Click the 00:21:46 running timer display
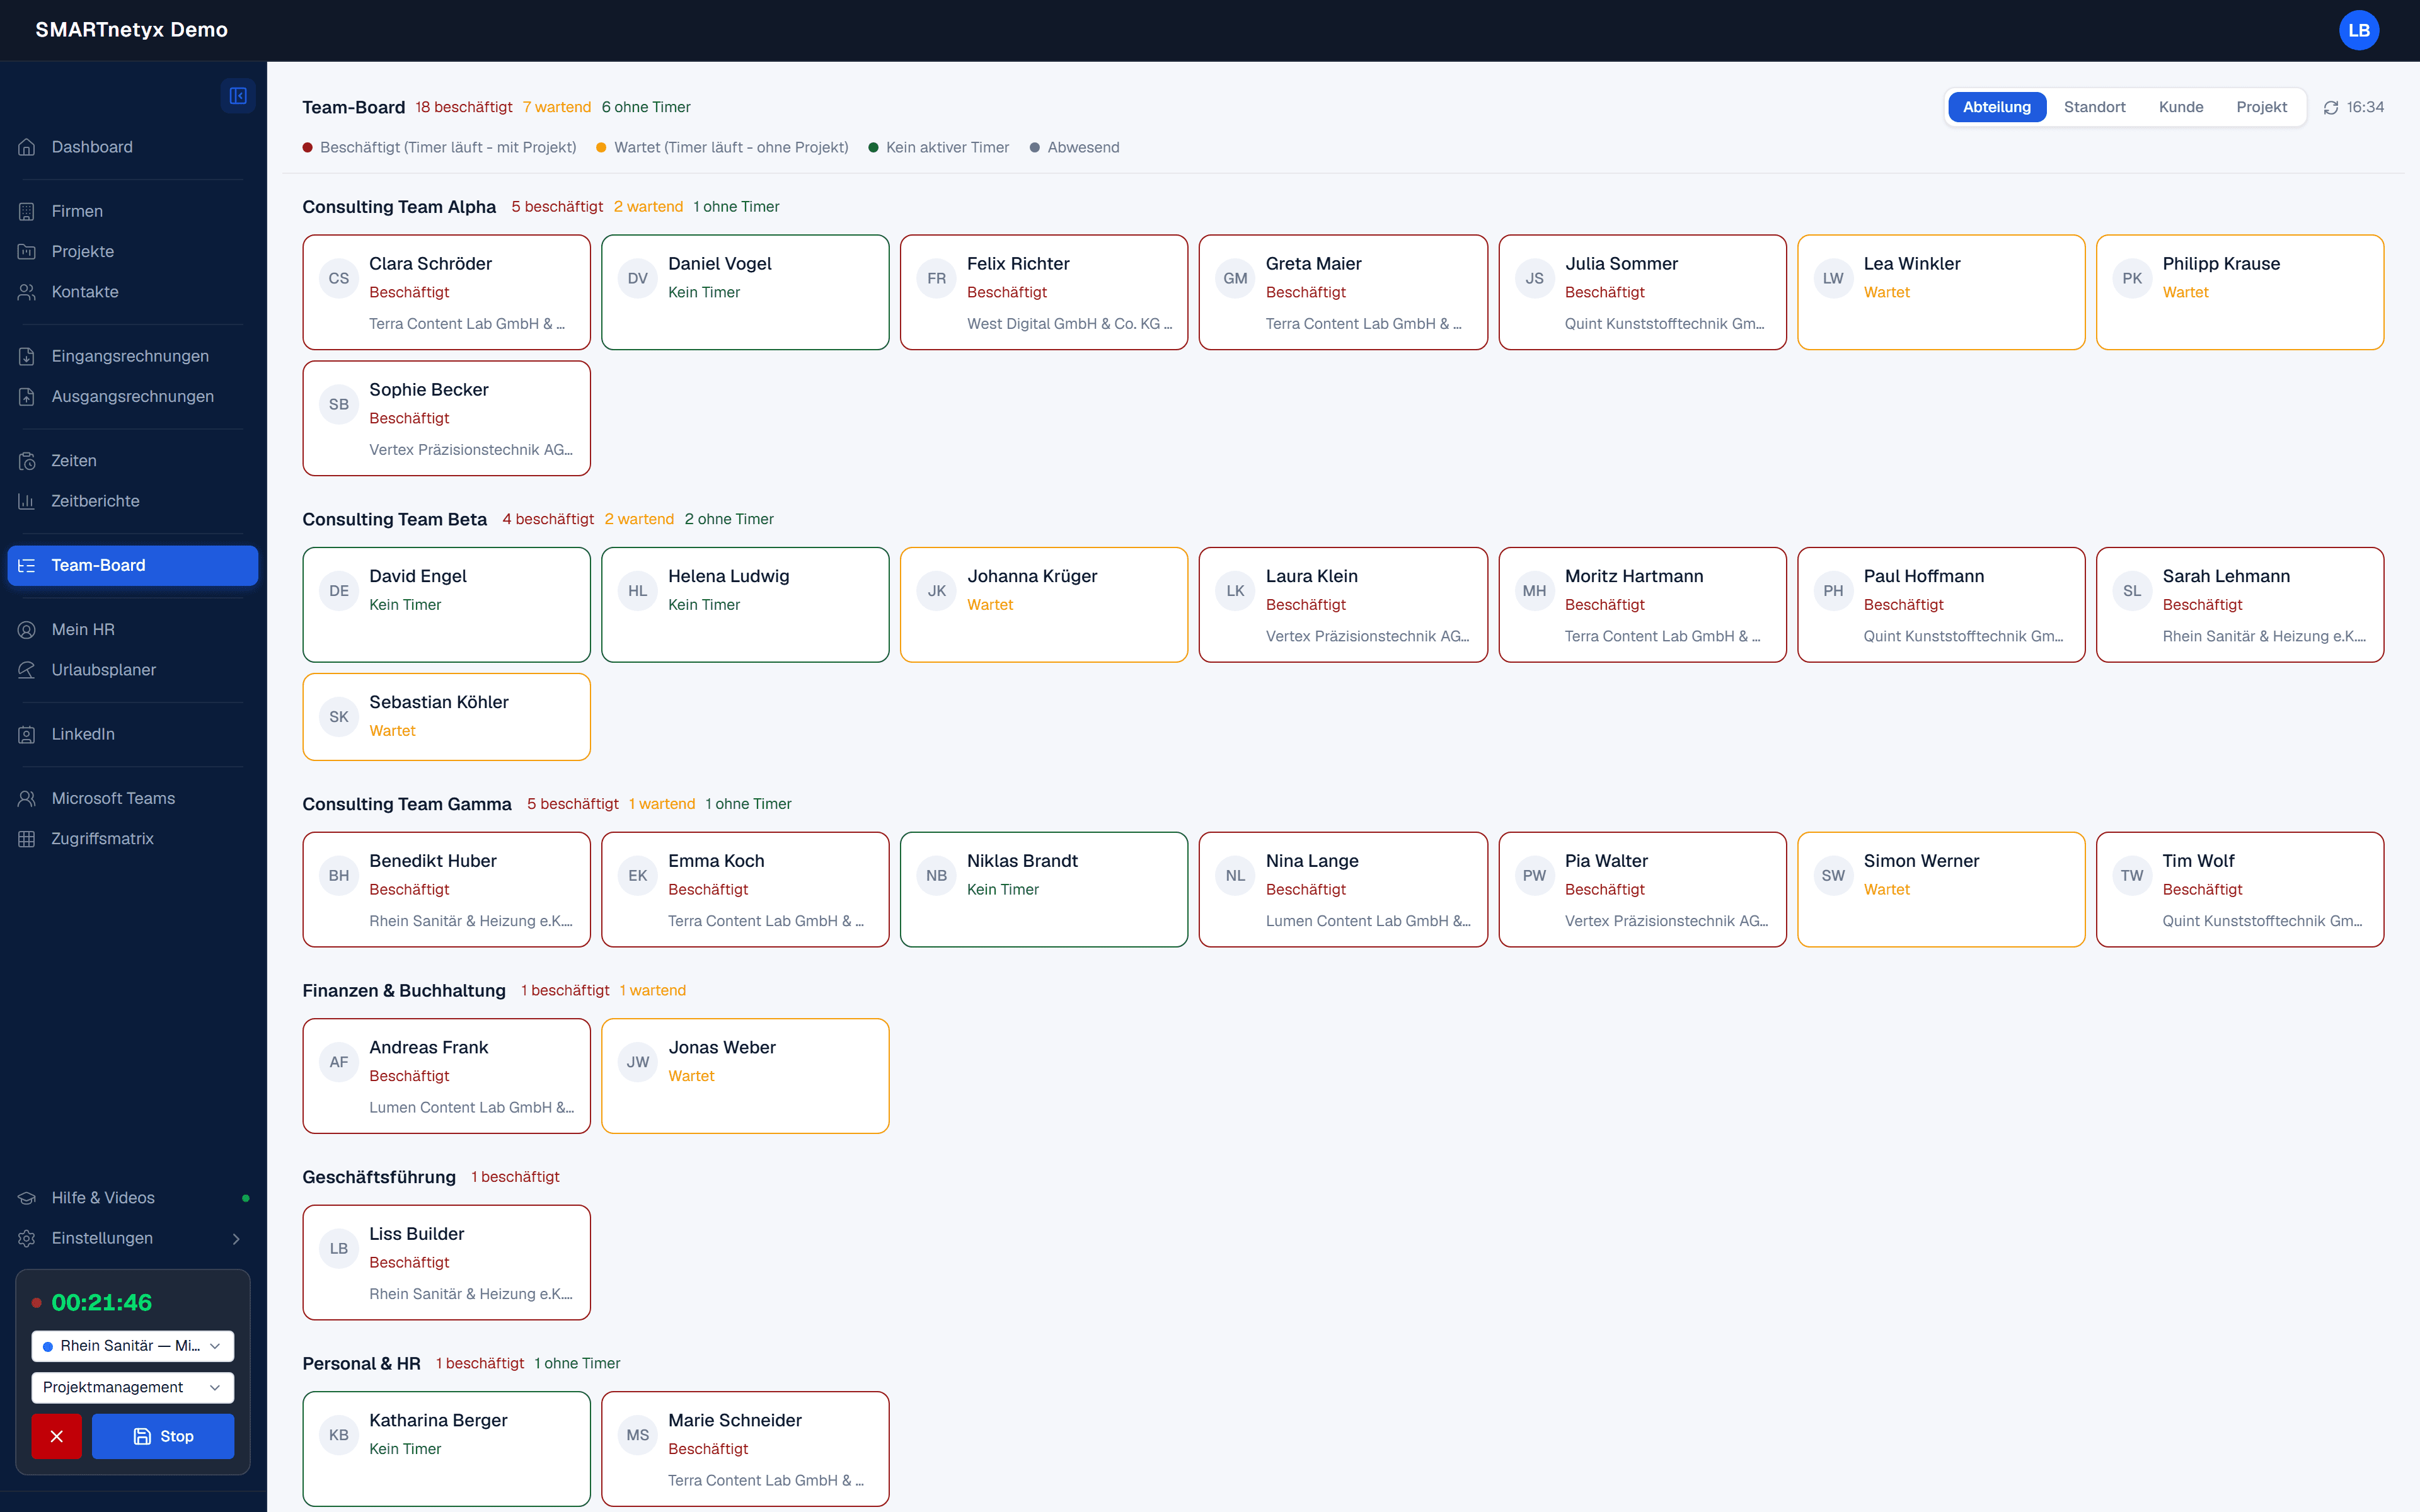This screenshot has width=2420, height=1512. [102, 1302]
